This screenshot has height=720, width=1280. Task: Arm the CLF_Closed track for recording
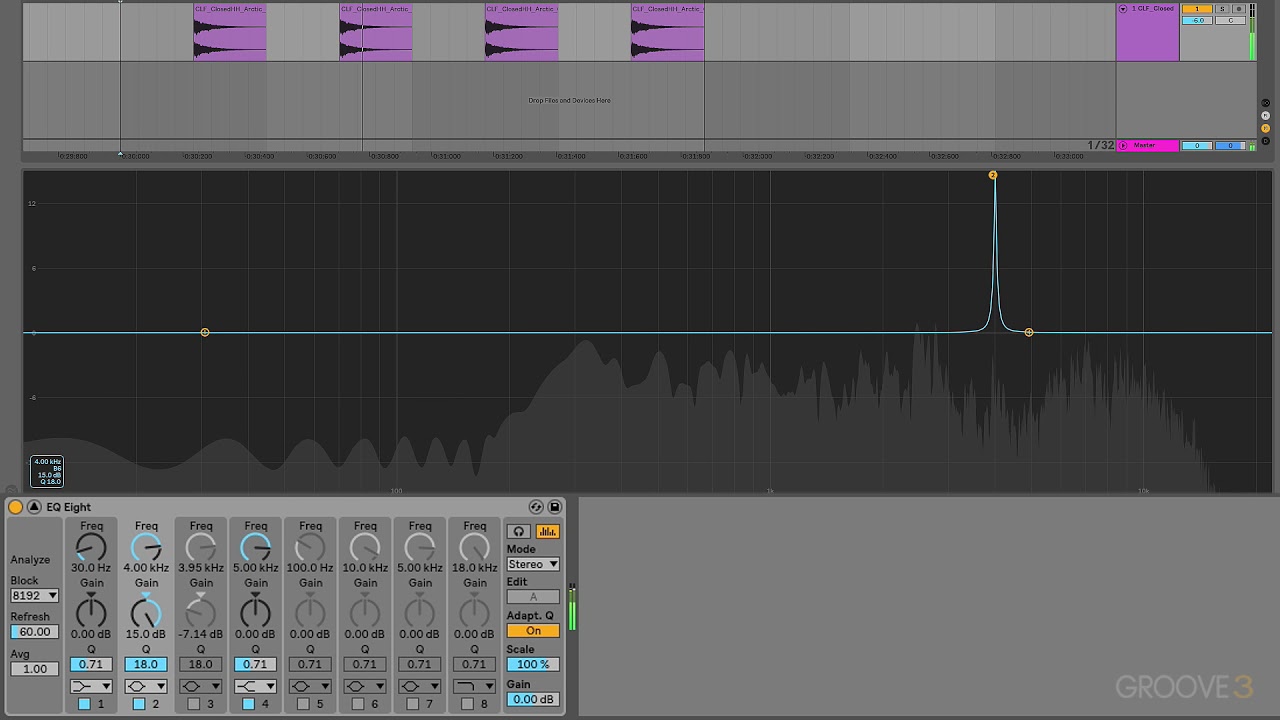pyautogui.click(x=1239, y=9)
